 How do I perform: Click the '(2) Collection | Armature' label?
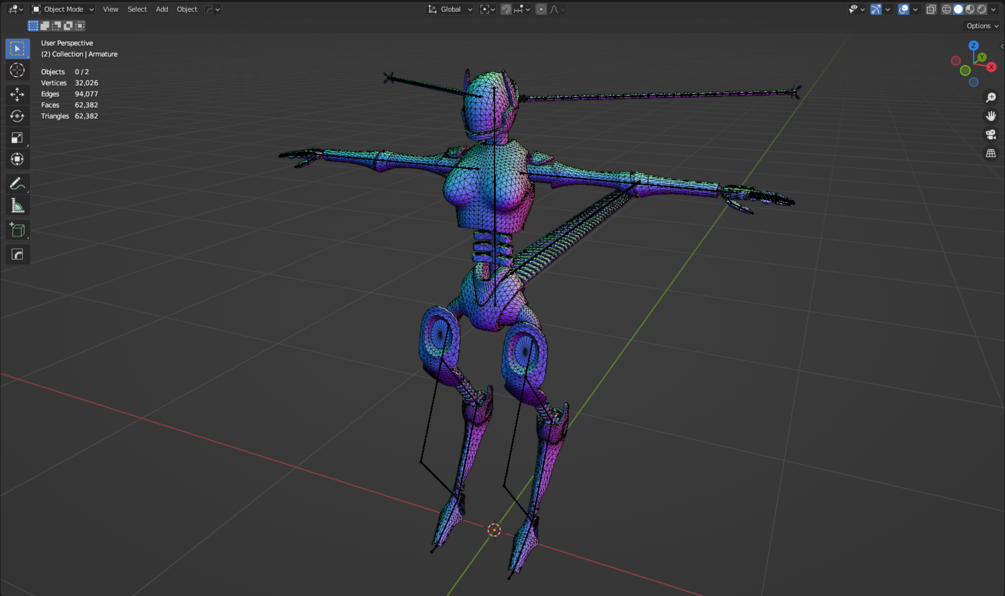pos(79,54)
